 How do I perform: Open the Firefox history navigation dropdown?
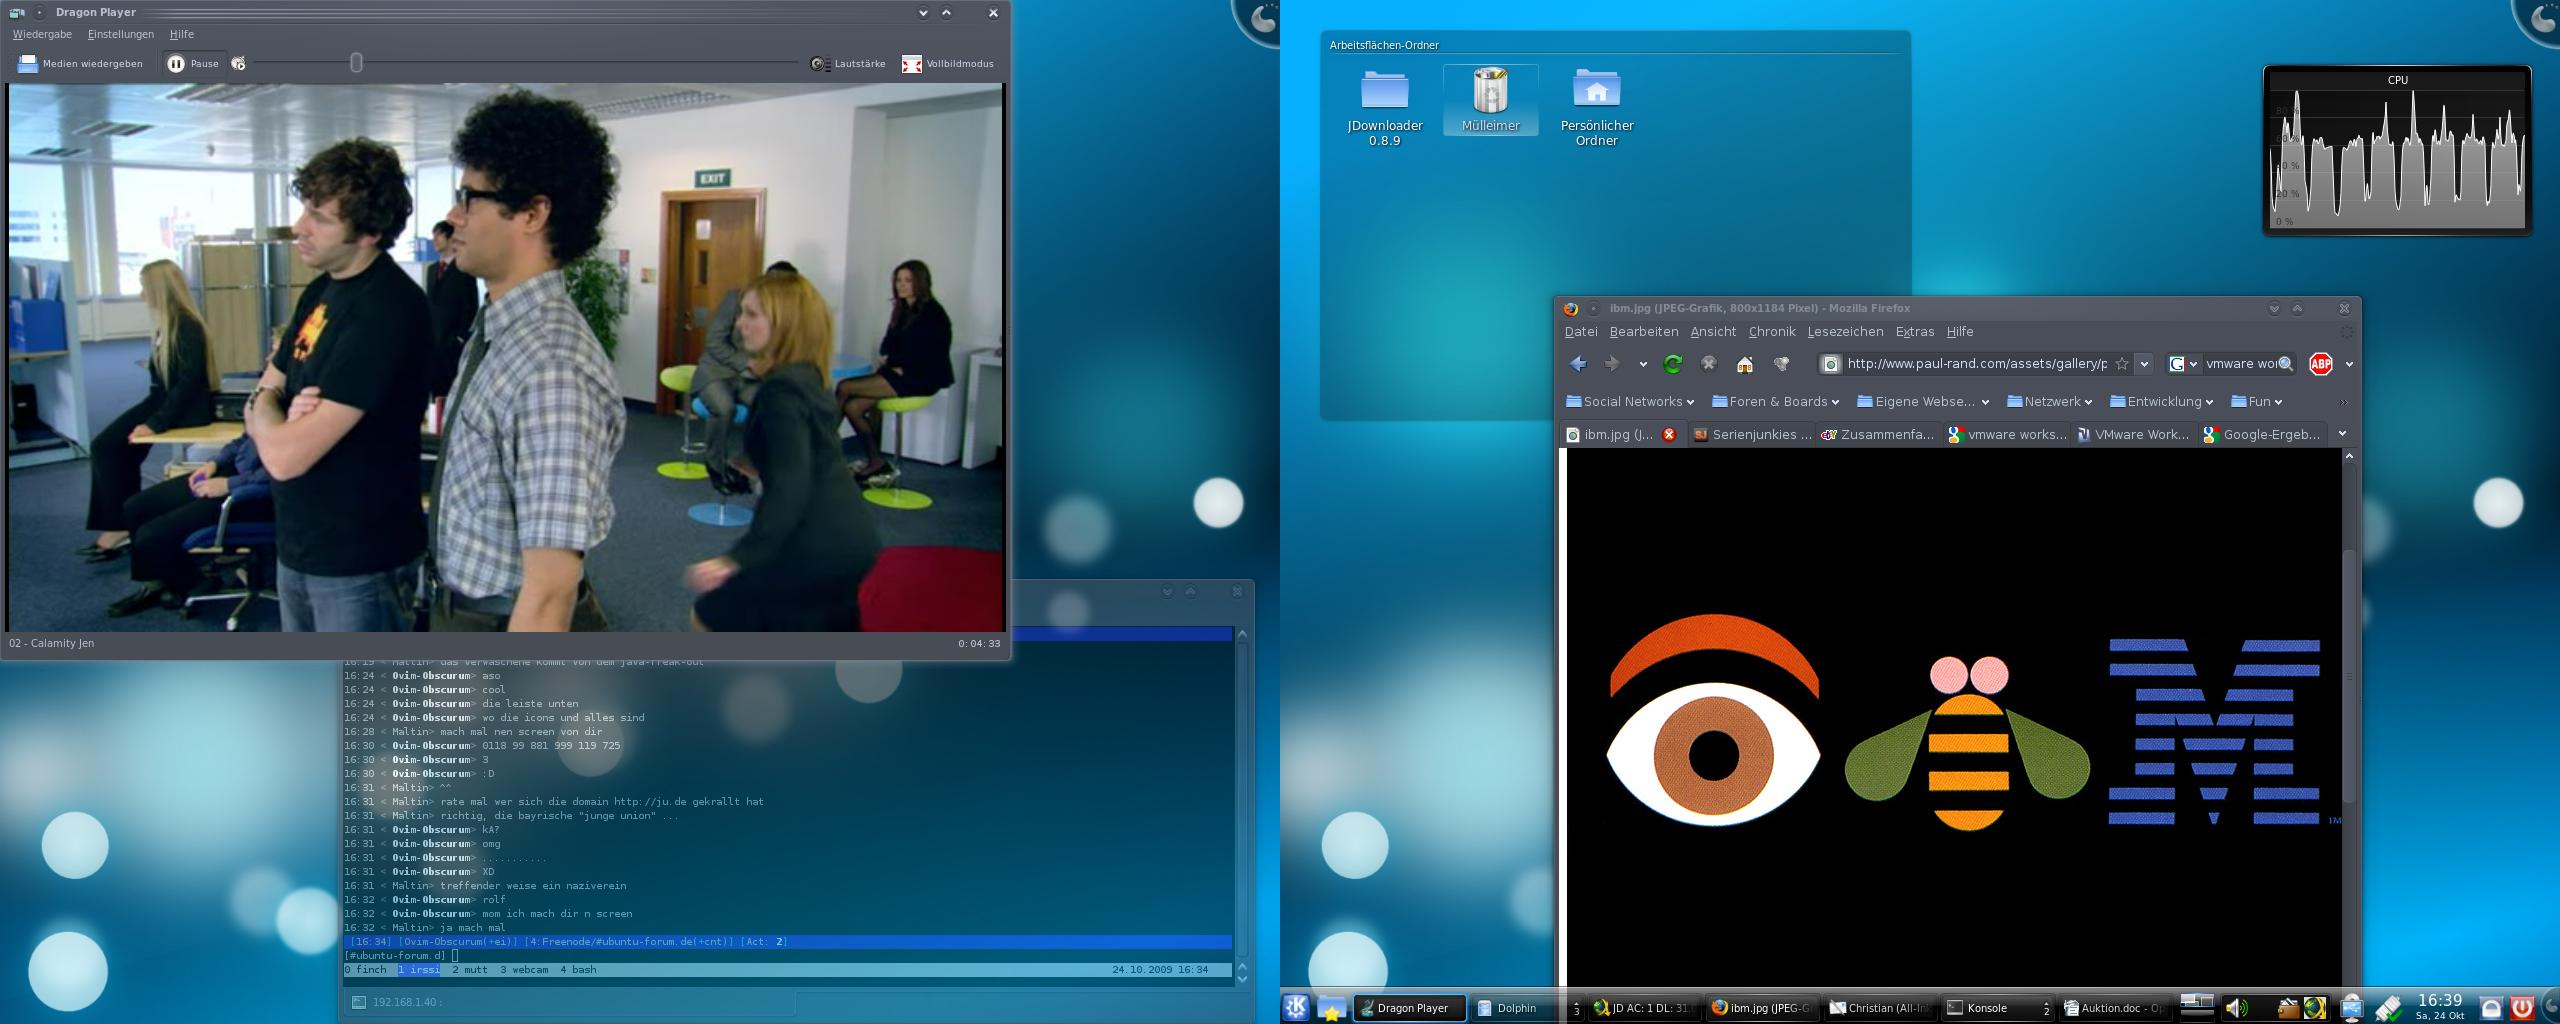[1643, 364]
